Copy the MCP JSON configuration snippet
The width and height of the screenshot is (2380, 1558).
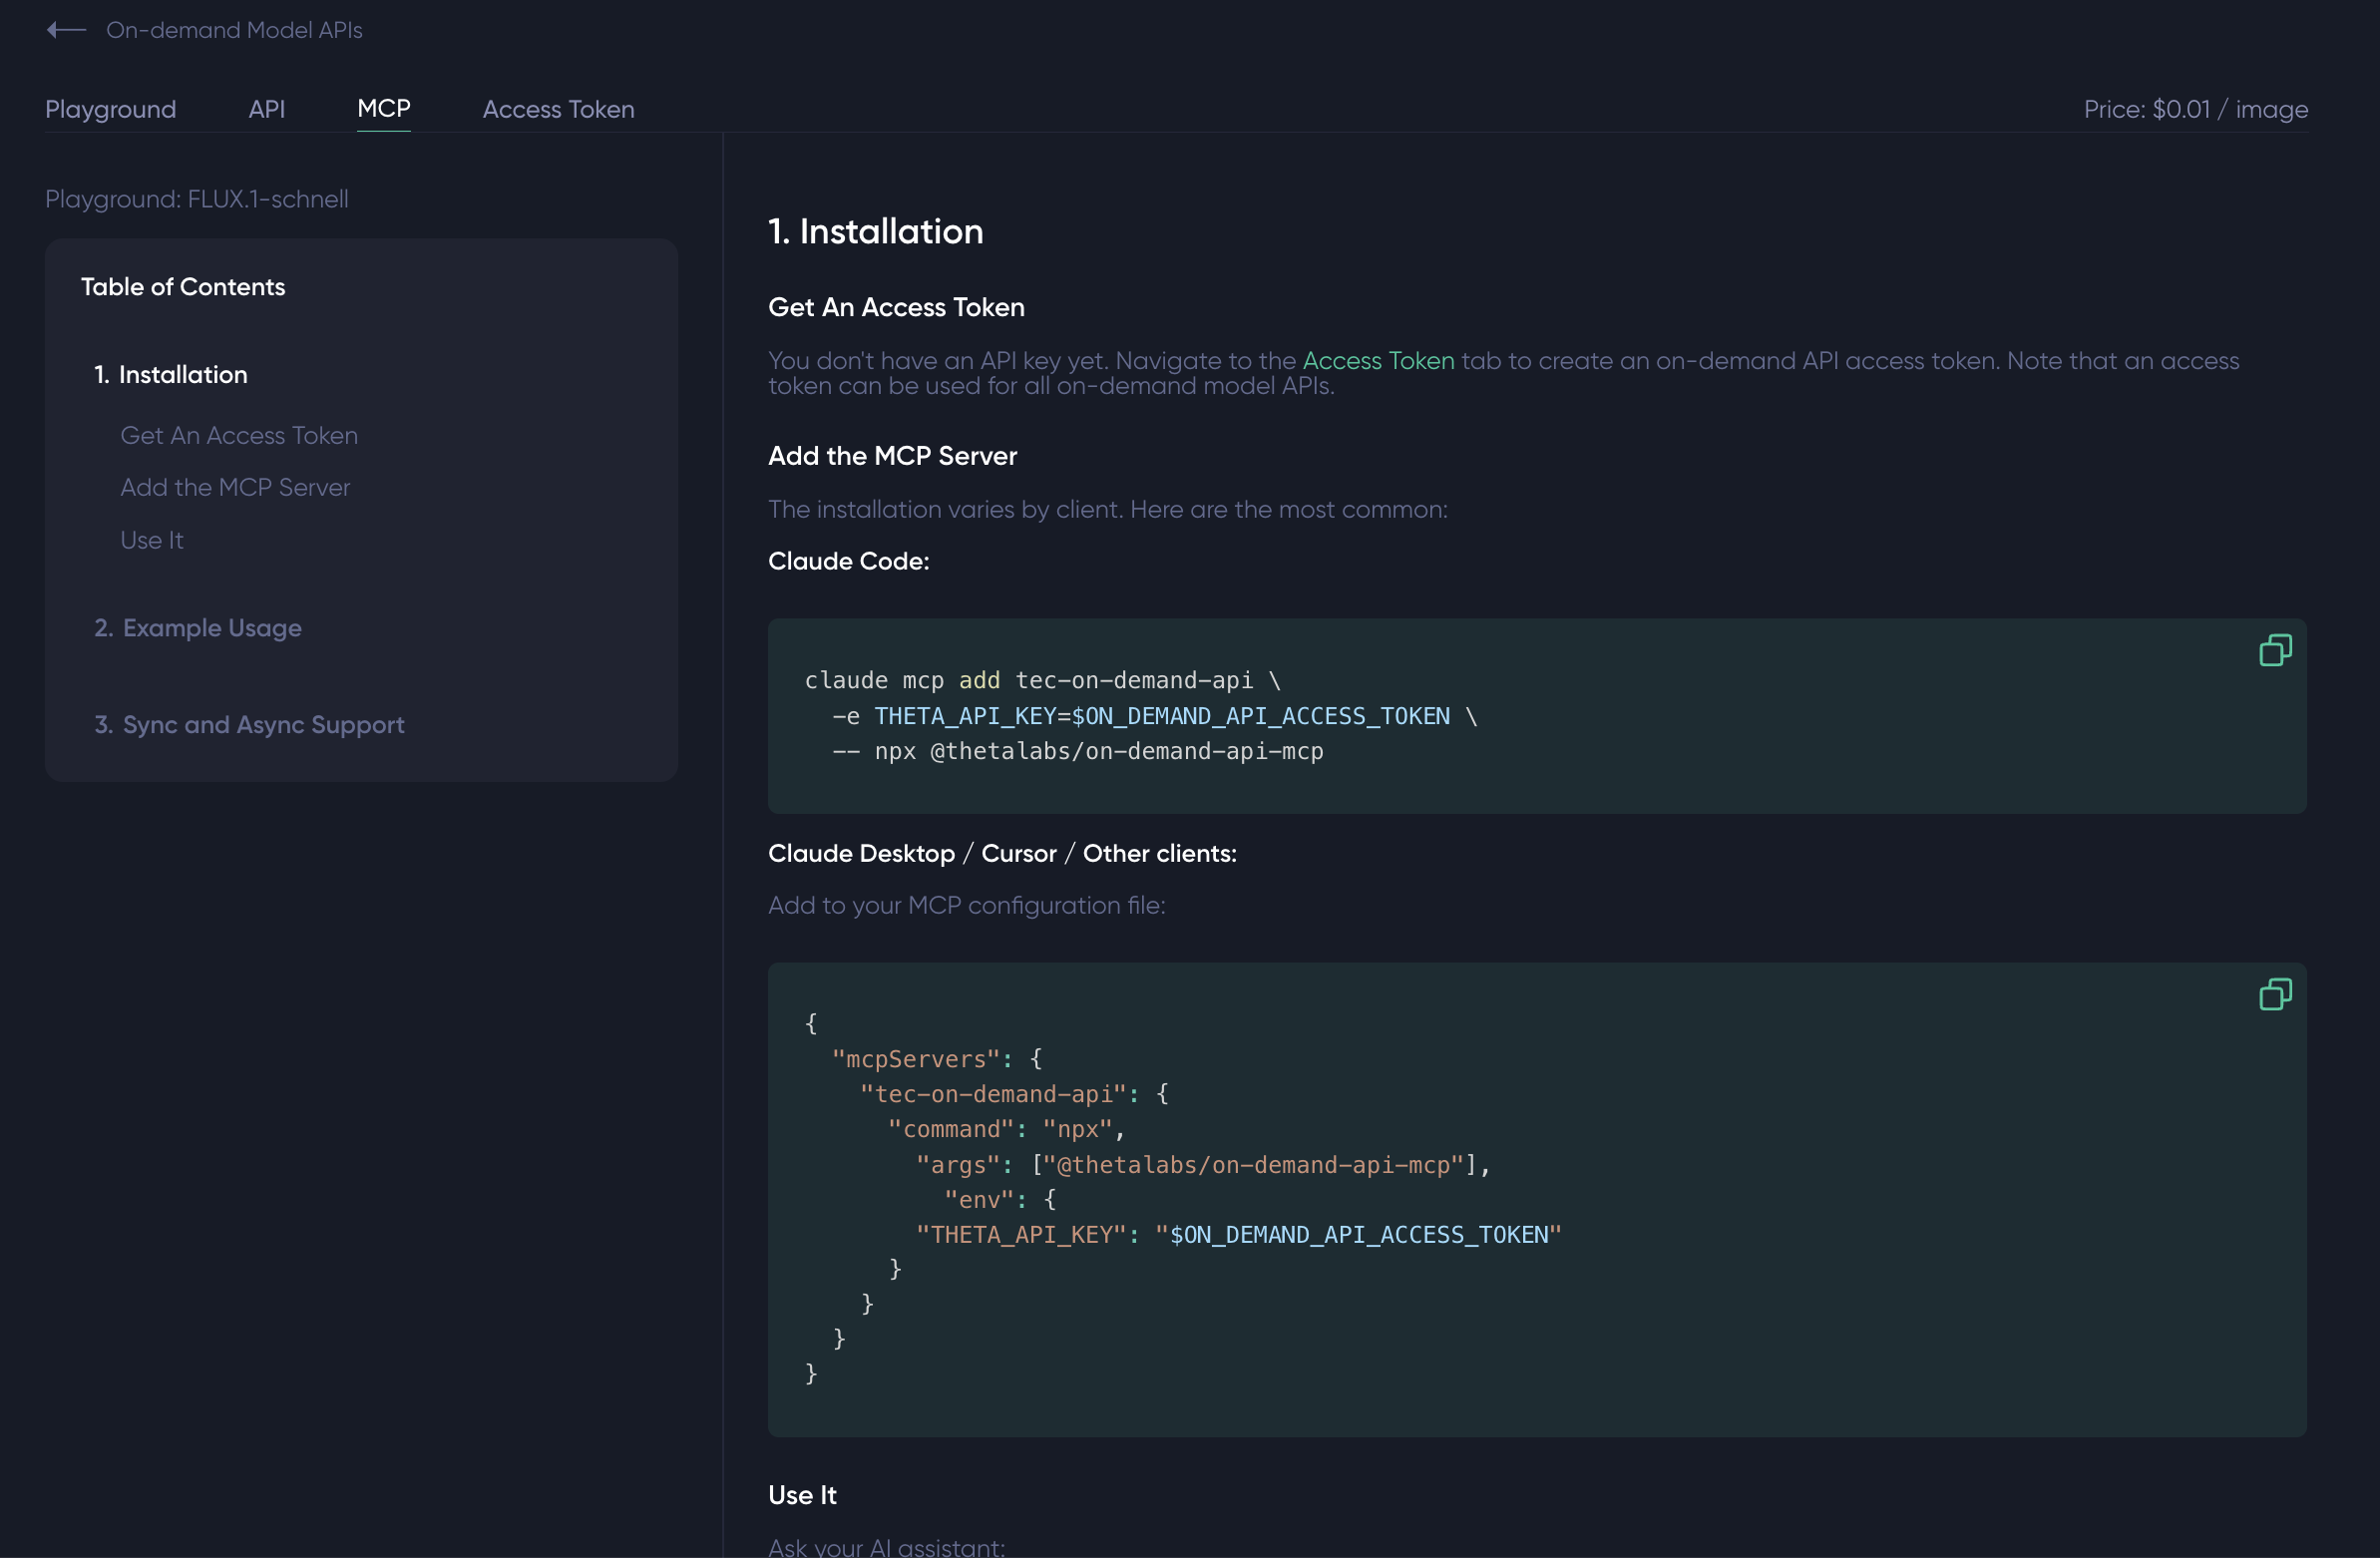point(2274,995)
